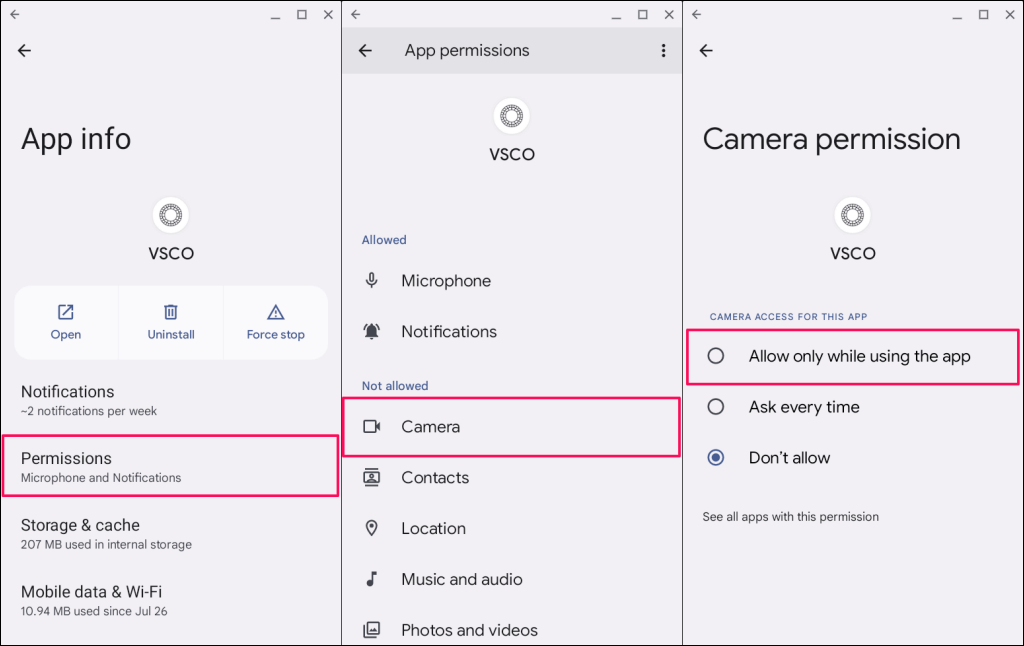
Task: Select Don't allow radio button
Action: tap(716, 458)
